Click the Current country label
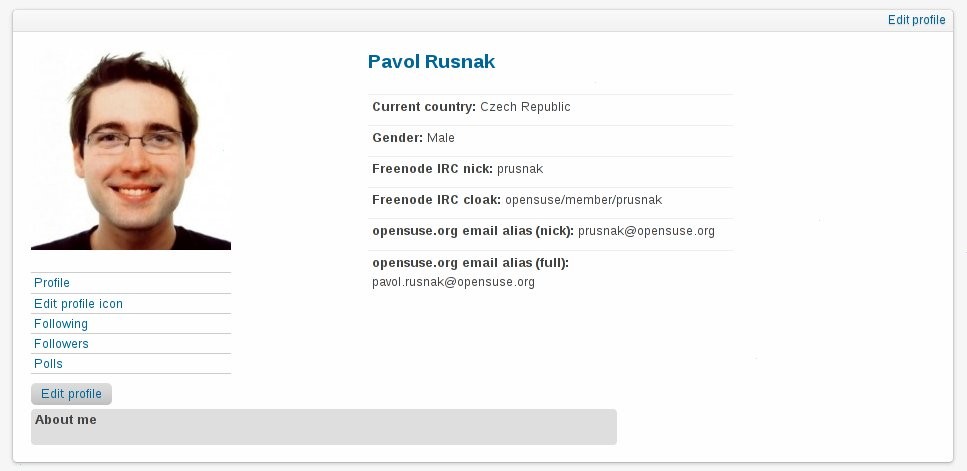The image size is (967, 471). tap(423, 107)
